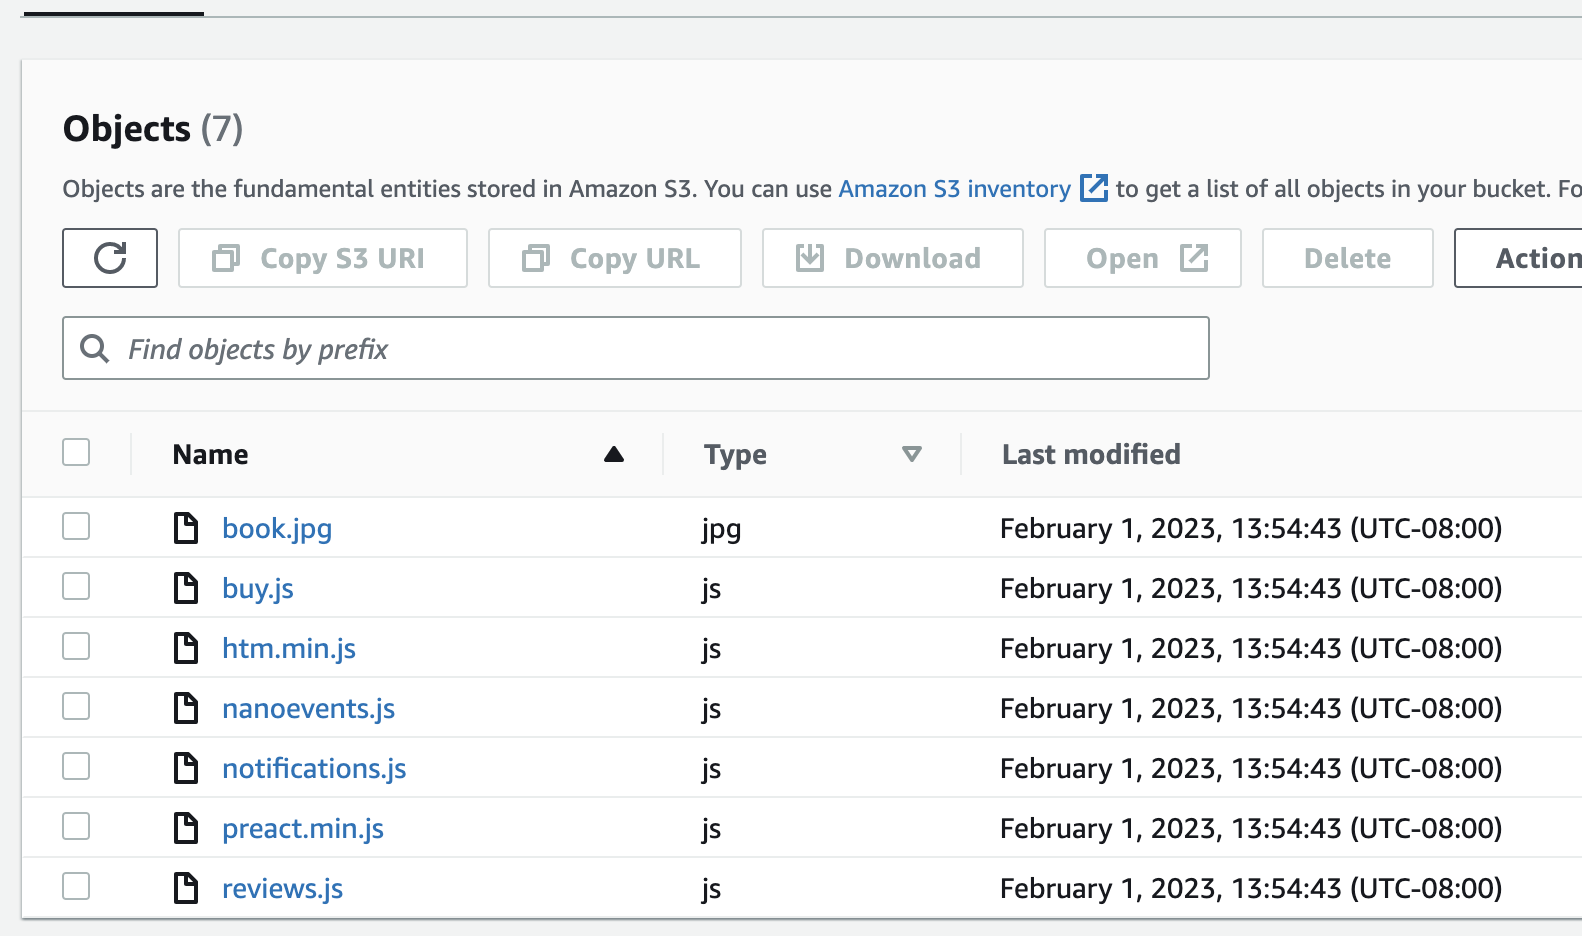This screenshot has width=1582, height=936.
Task: Check the notifications.js row checkbox
Action: [x=76, y=766]
